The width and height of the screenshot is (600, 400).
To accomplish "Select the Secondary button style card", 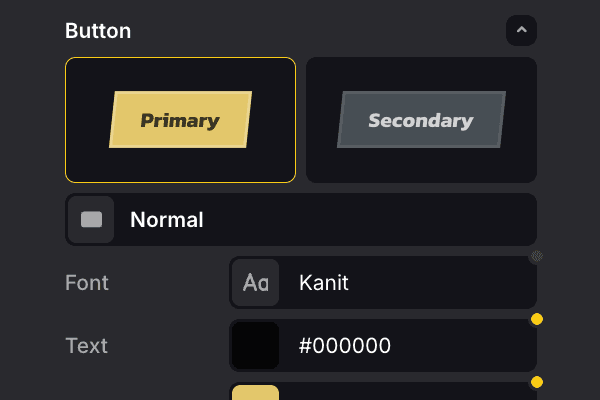I will tap(421, 120).
